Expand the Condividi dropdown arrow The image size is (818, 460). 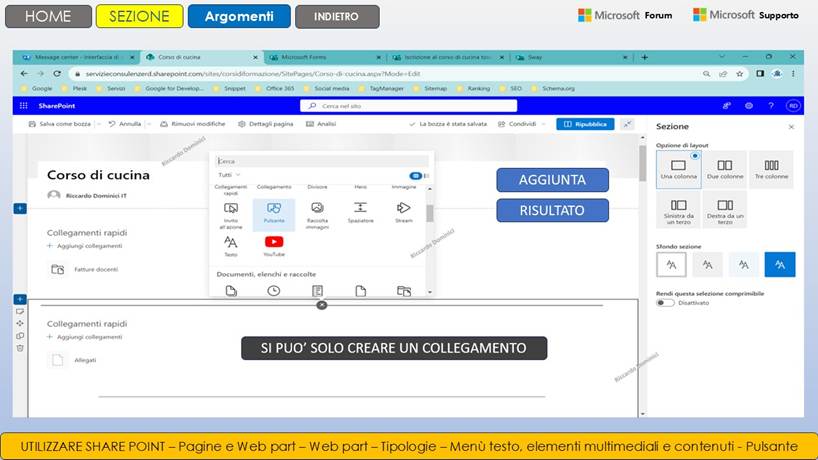544,124
